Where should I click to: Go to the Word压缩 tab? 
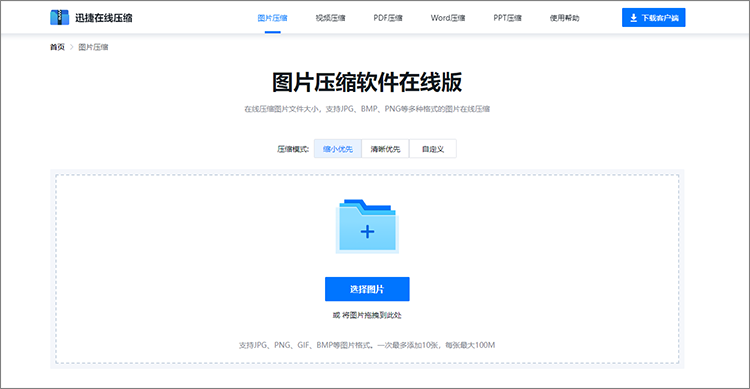click(x=448, y=18)
